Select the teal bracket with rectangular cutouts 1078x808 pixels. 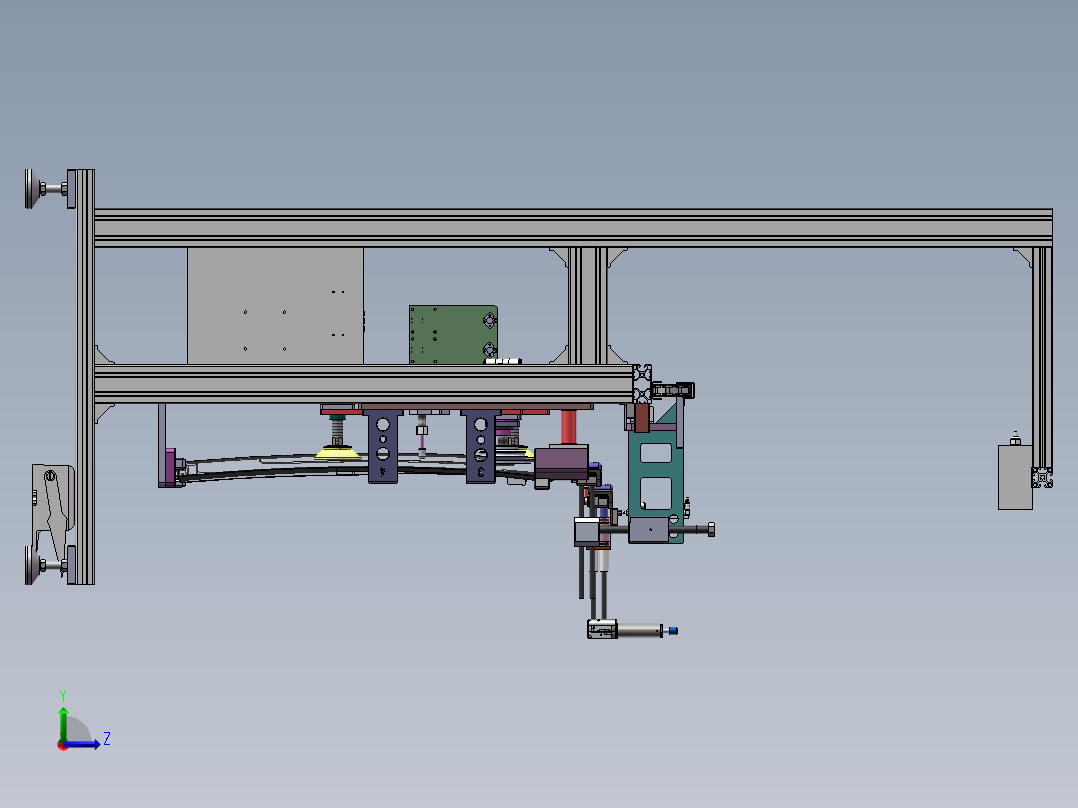(x=656, y=474)
